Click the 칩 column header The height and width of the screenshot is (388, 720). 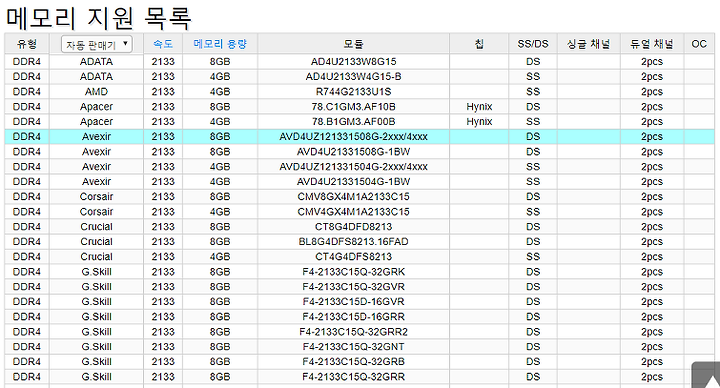[479, 44]
